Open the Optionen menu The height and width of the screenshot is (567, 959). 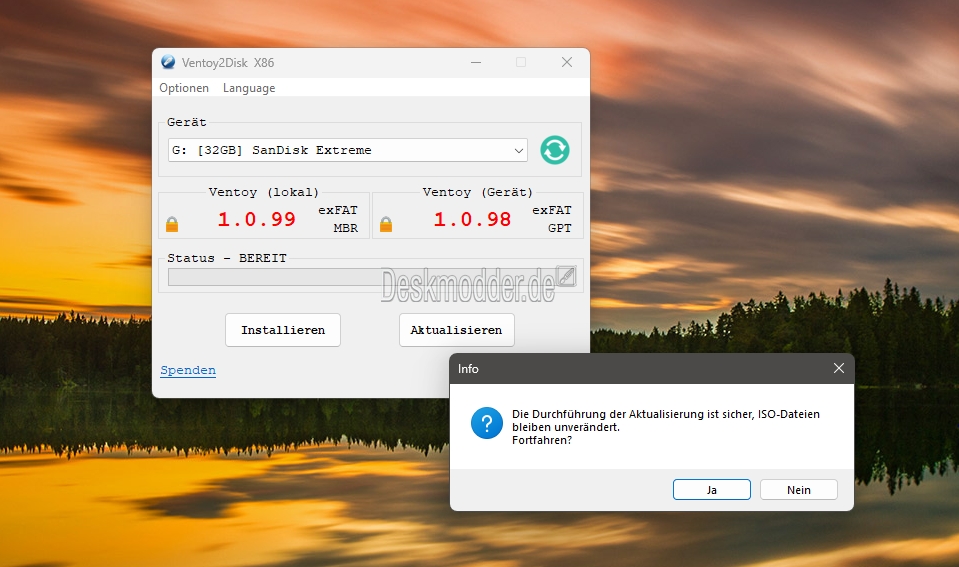[x=184, y=88]
